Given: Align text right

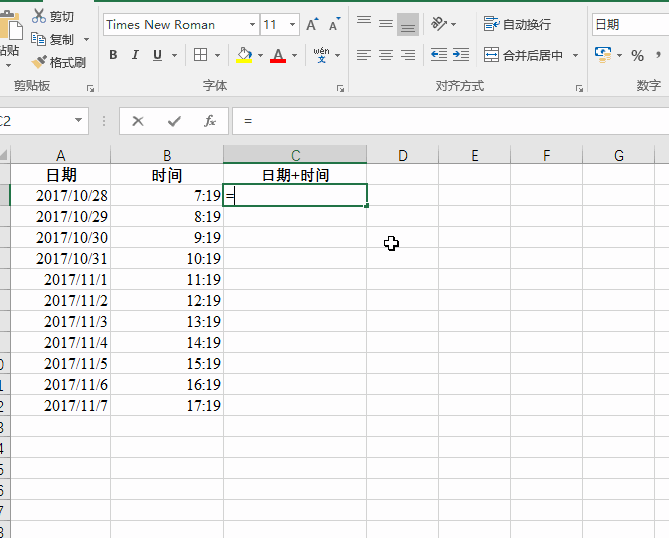Looking at the screenshot, I should click(408, 55).
